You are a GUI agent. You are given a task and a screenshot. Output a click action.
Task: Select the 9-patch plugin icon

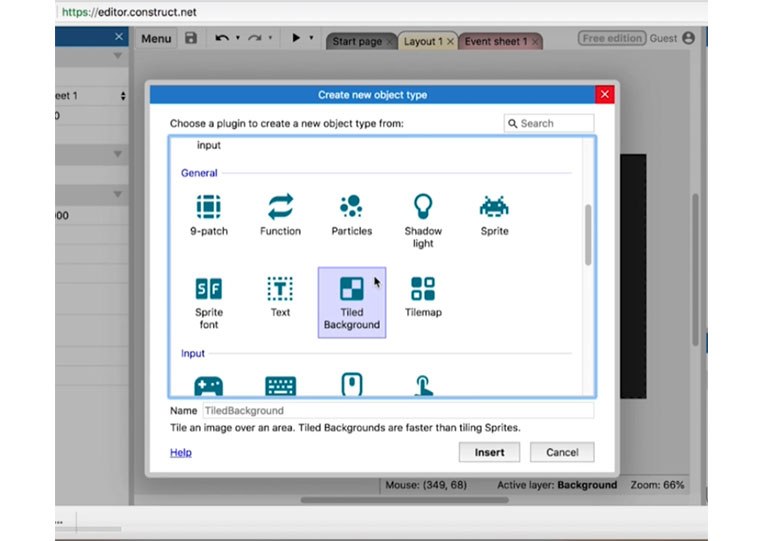click(209, 207)
